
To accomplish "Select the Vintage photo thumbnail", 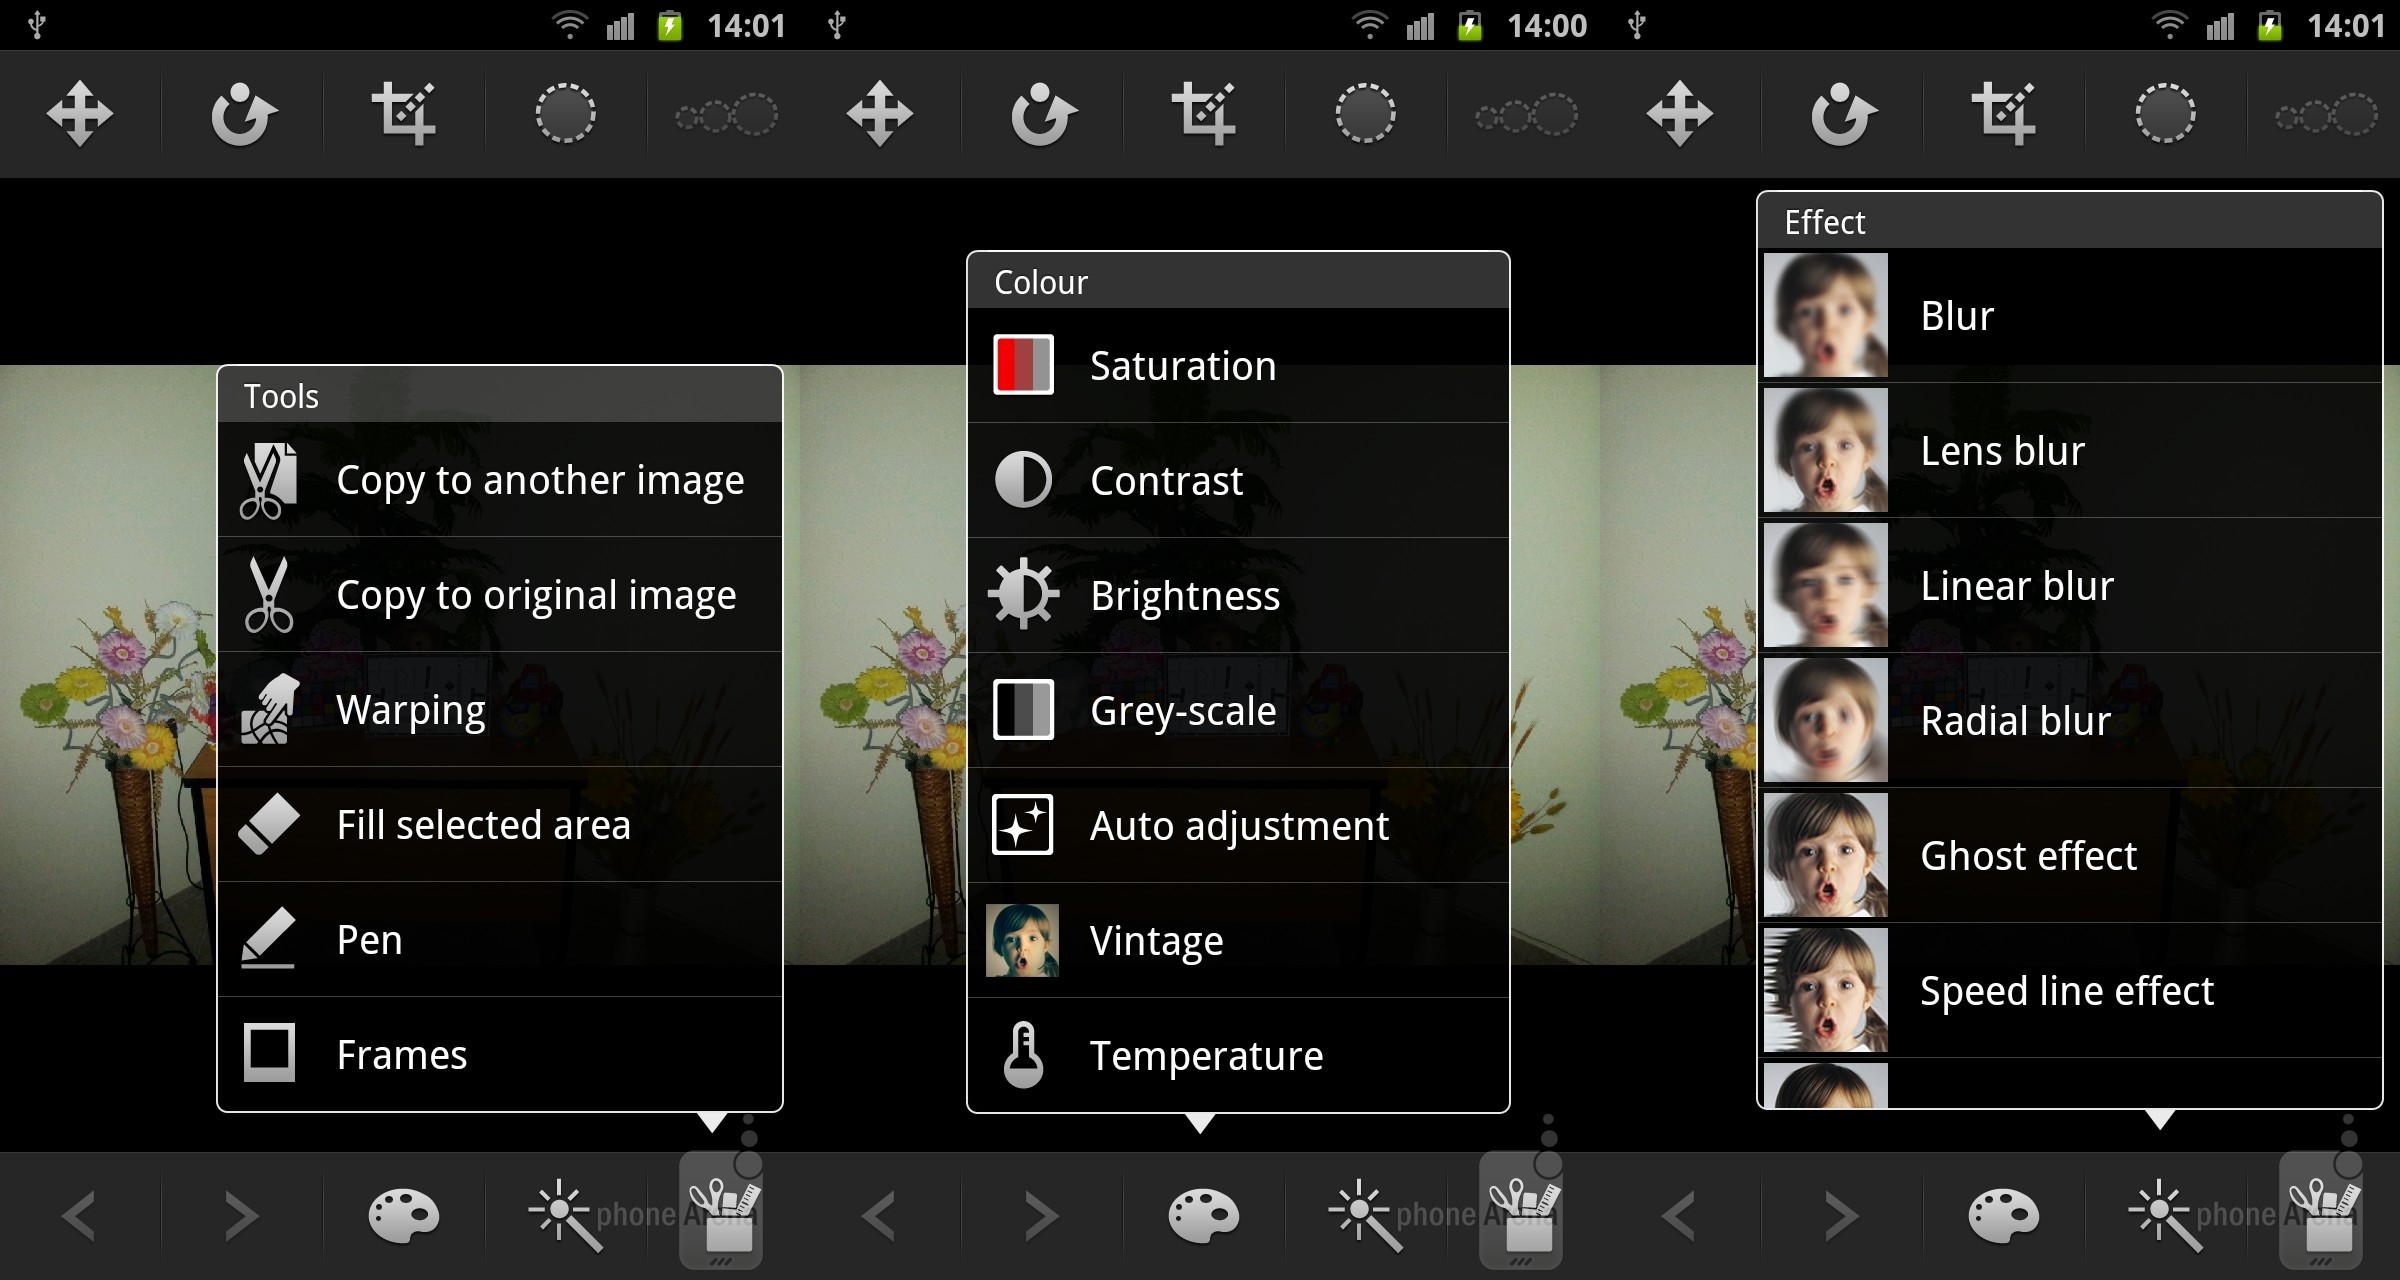I will 1023,941.
